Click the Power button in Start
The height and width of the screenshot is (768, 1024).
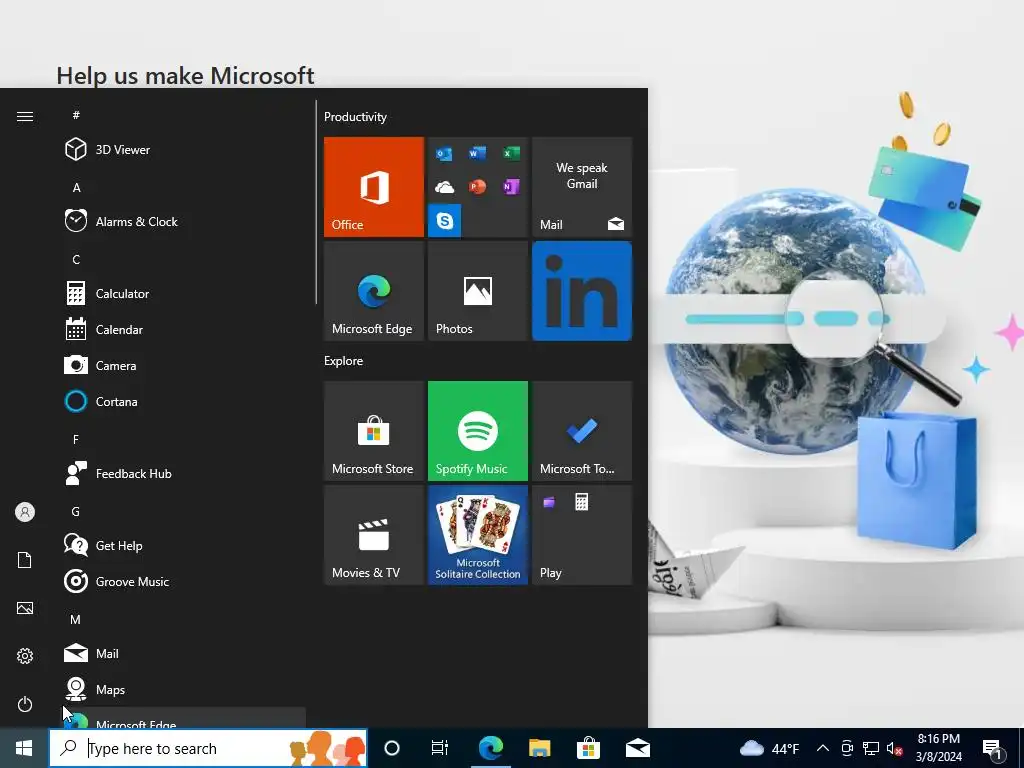[x=25, y=704]
